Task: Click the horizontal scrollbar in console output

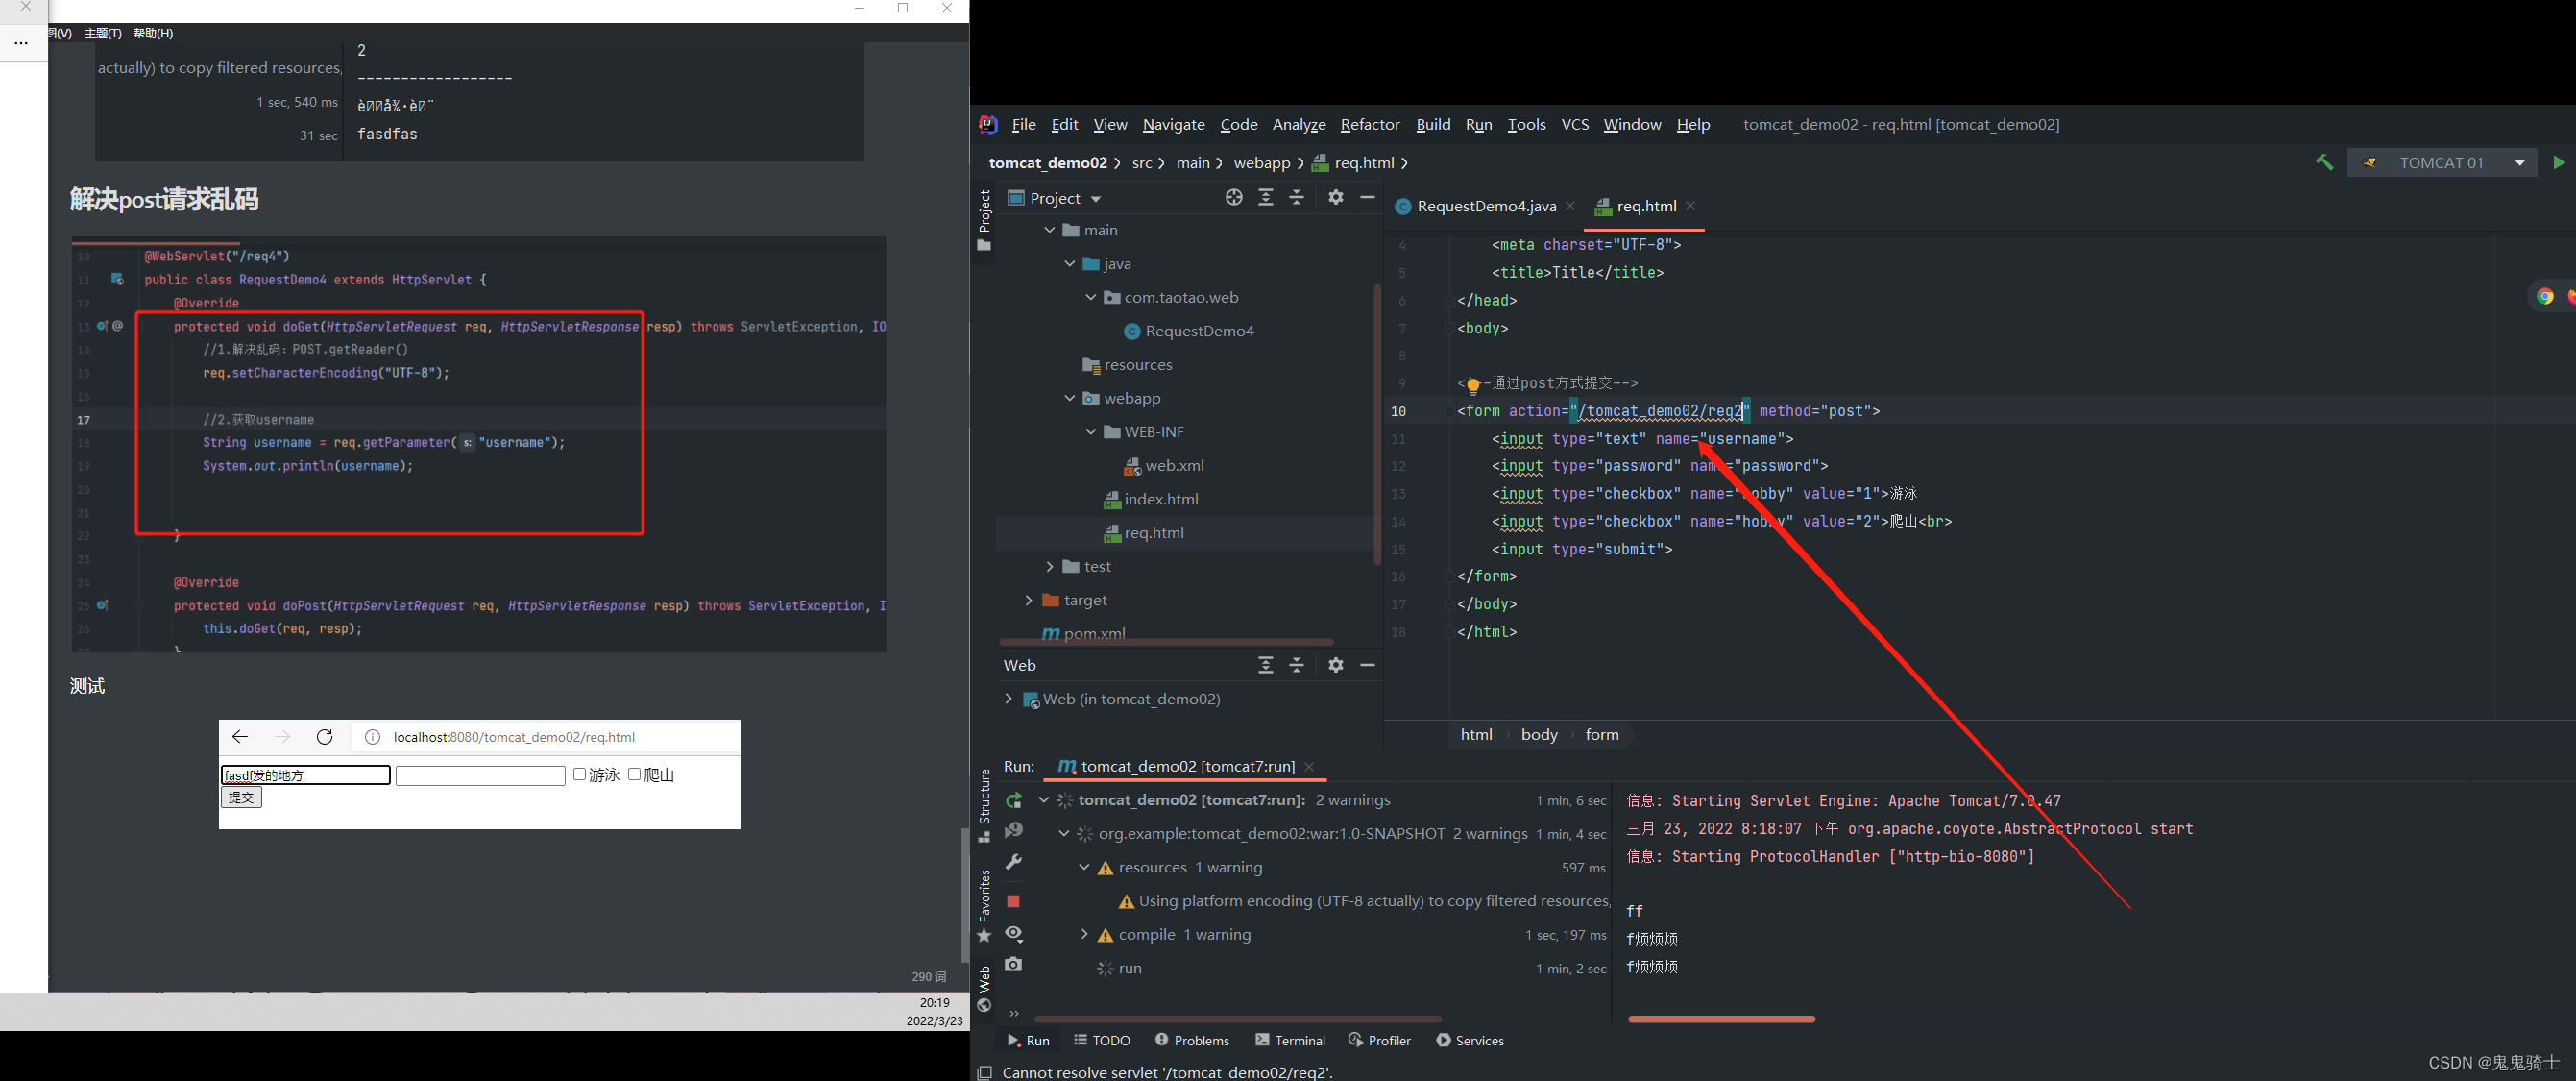Action: pos(1720,1019)
